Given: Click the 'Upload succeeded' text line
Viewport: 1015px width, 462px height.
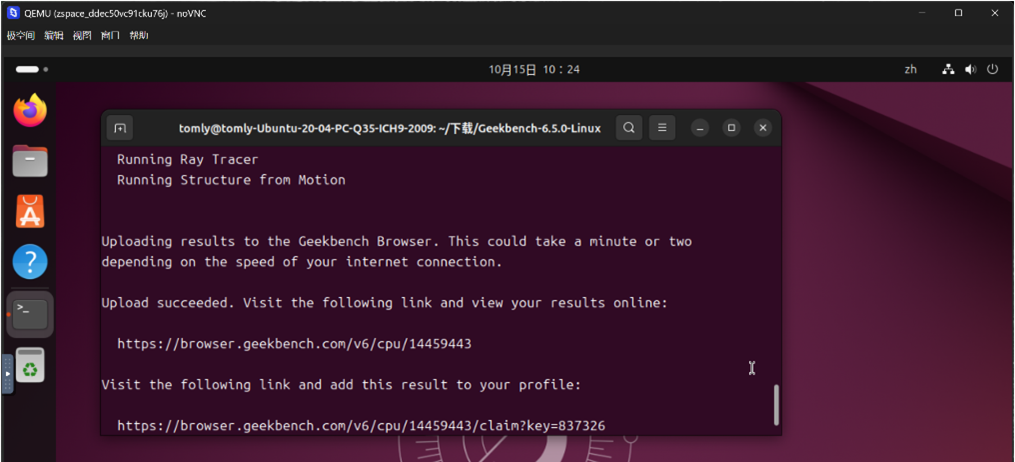Looking at the screenshot, I should [385, 303].
